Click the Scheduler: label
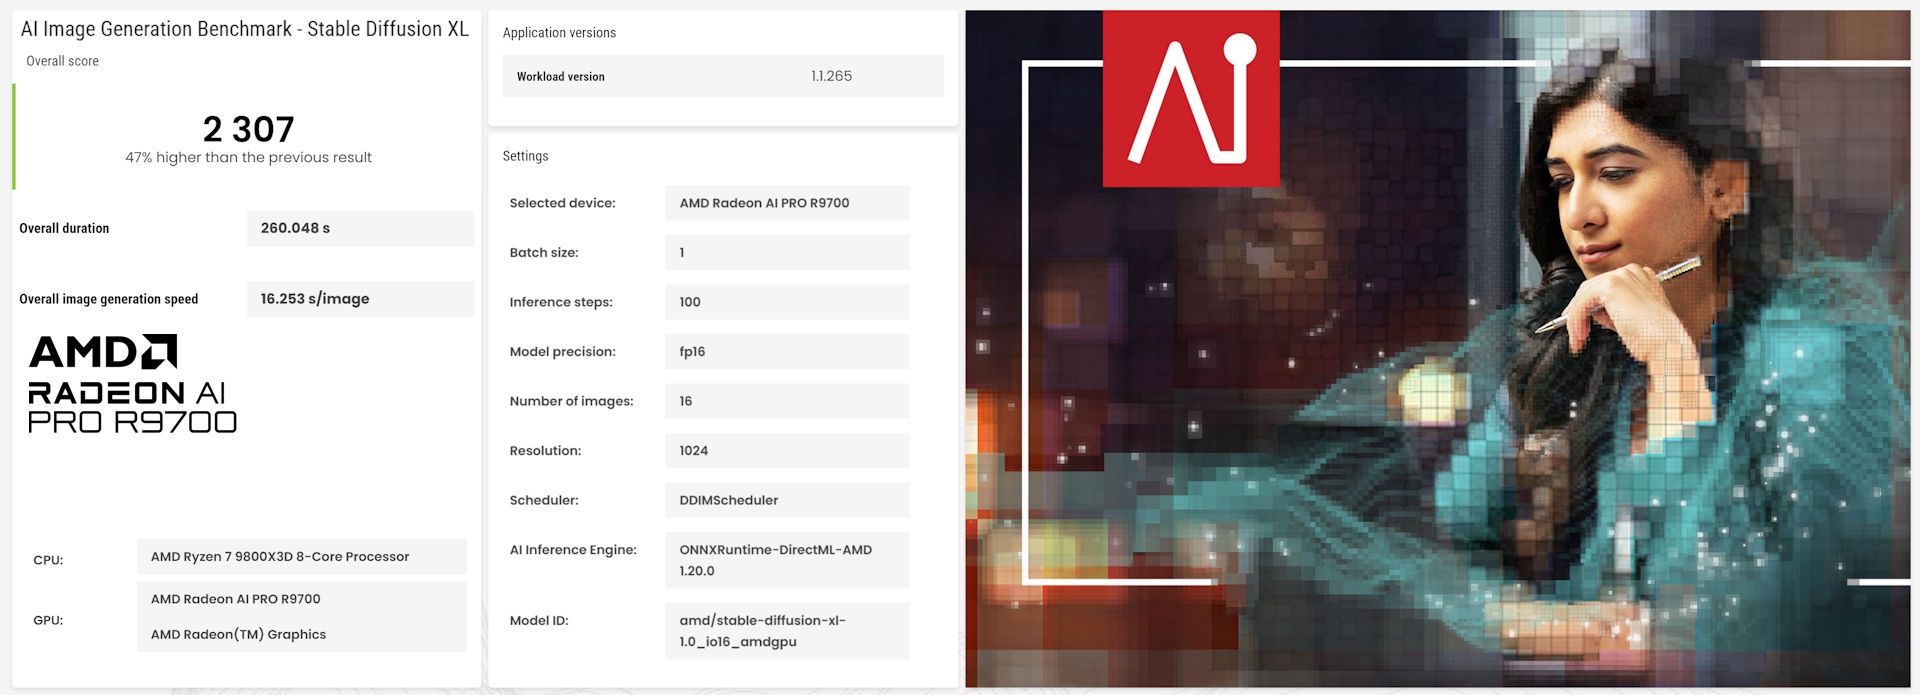Viewport: 1920px width, 695px height. click(544, 500)
